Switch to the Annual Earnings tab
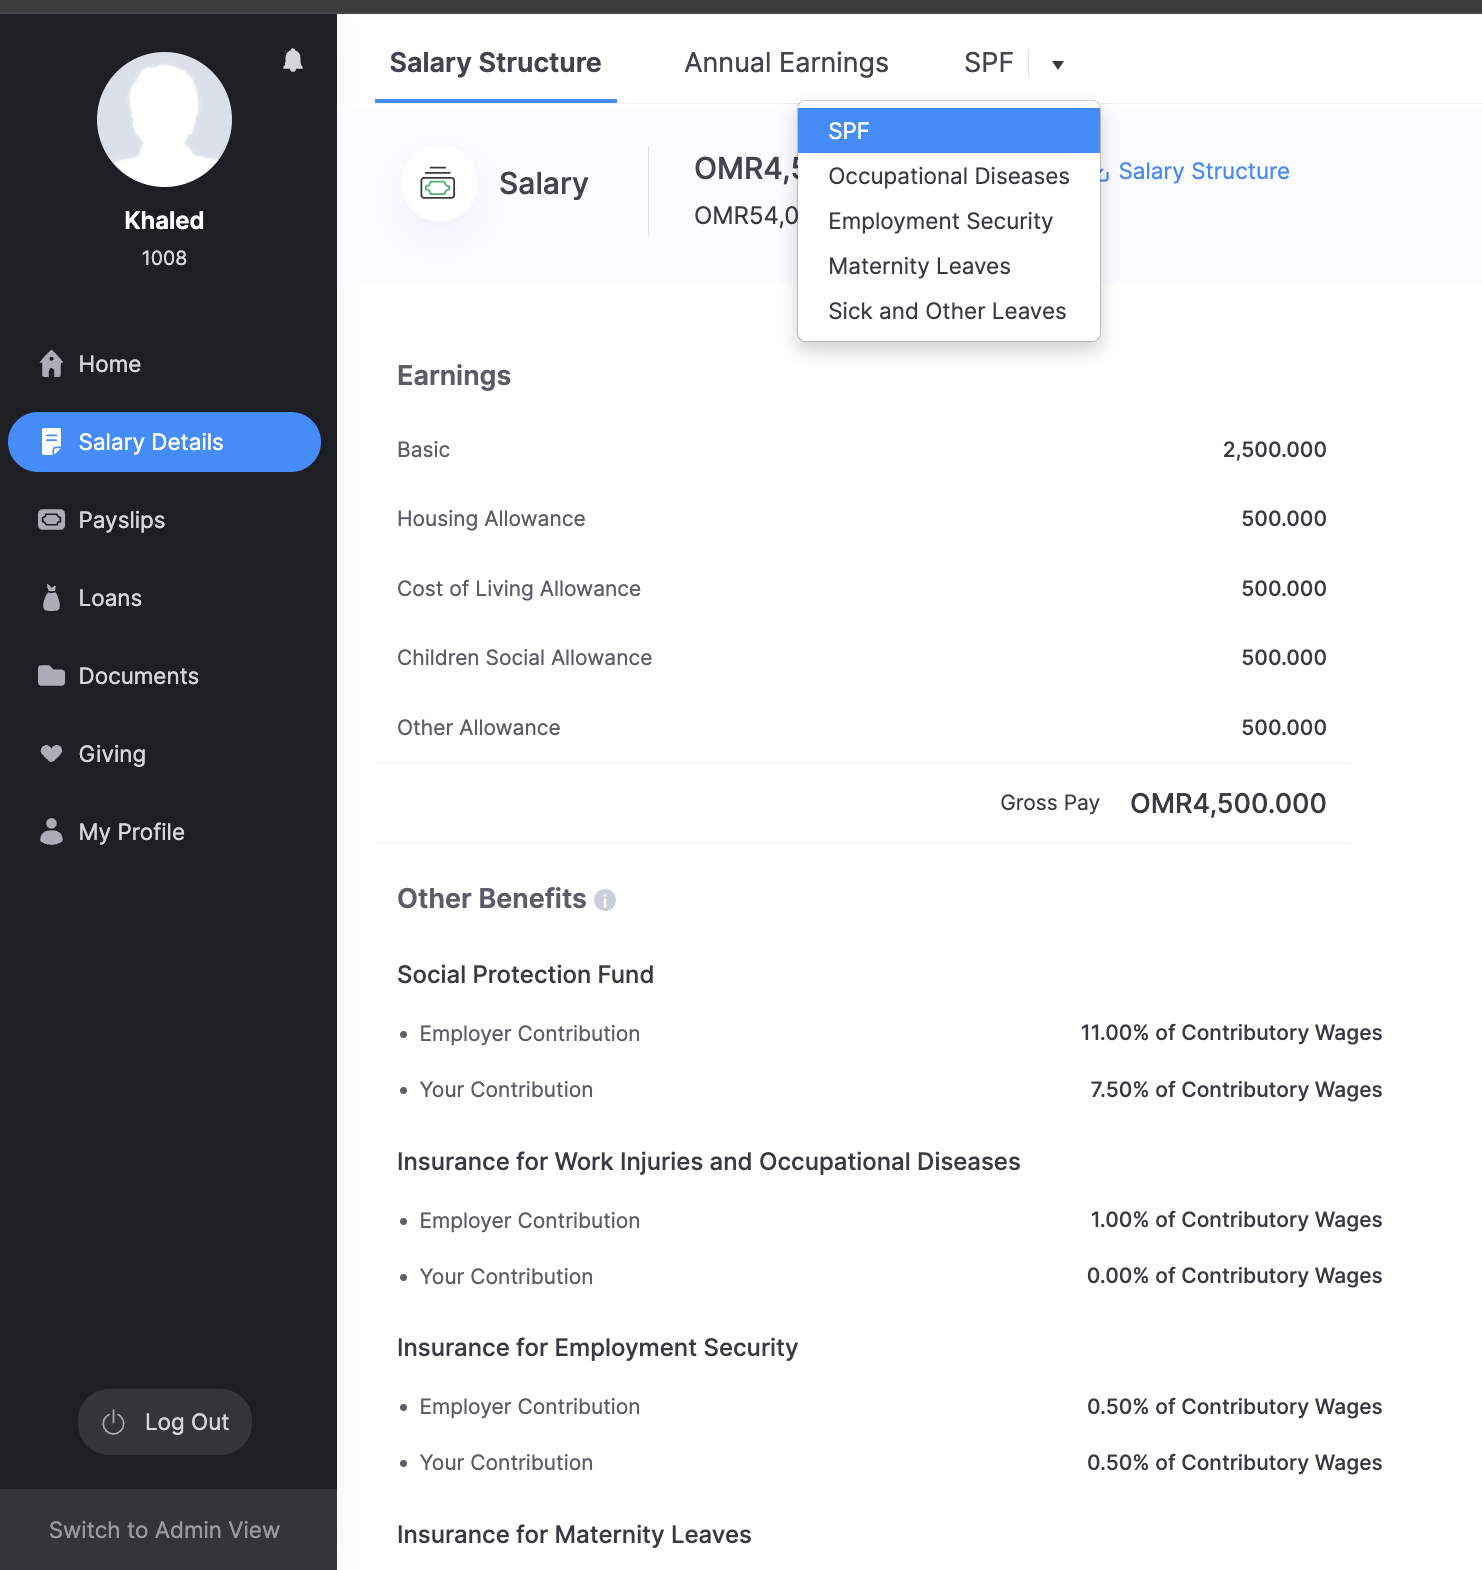 [x=786, y=63]
